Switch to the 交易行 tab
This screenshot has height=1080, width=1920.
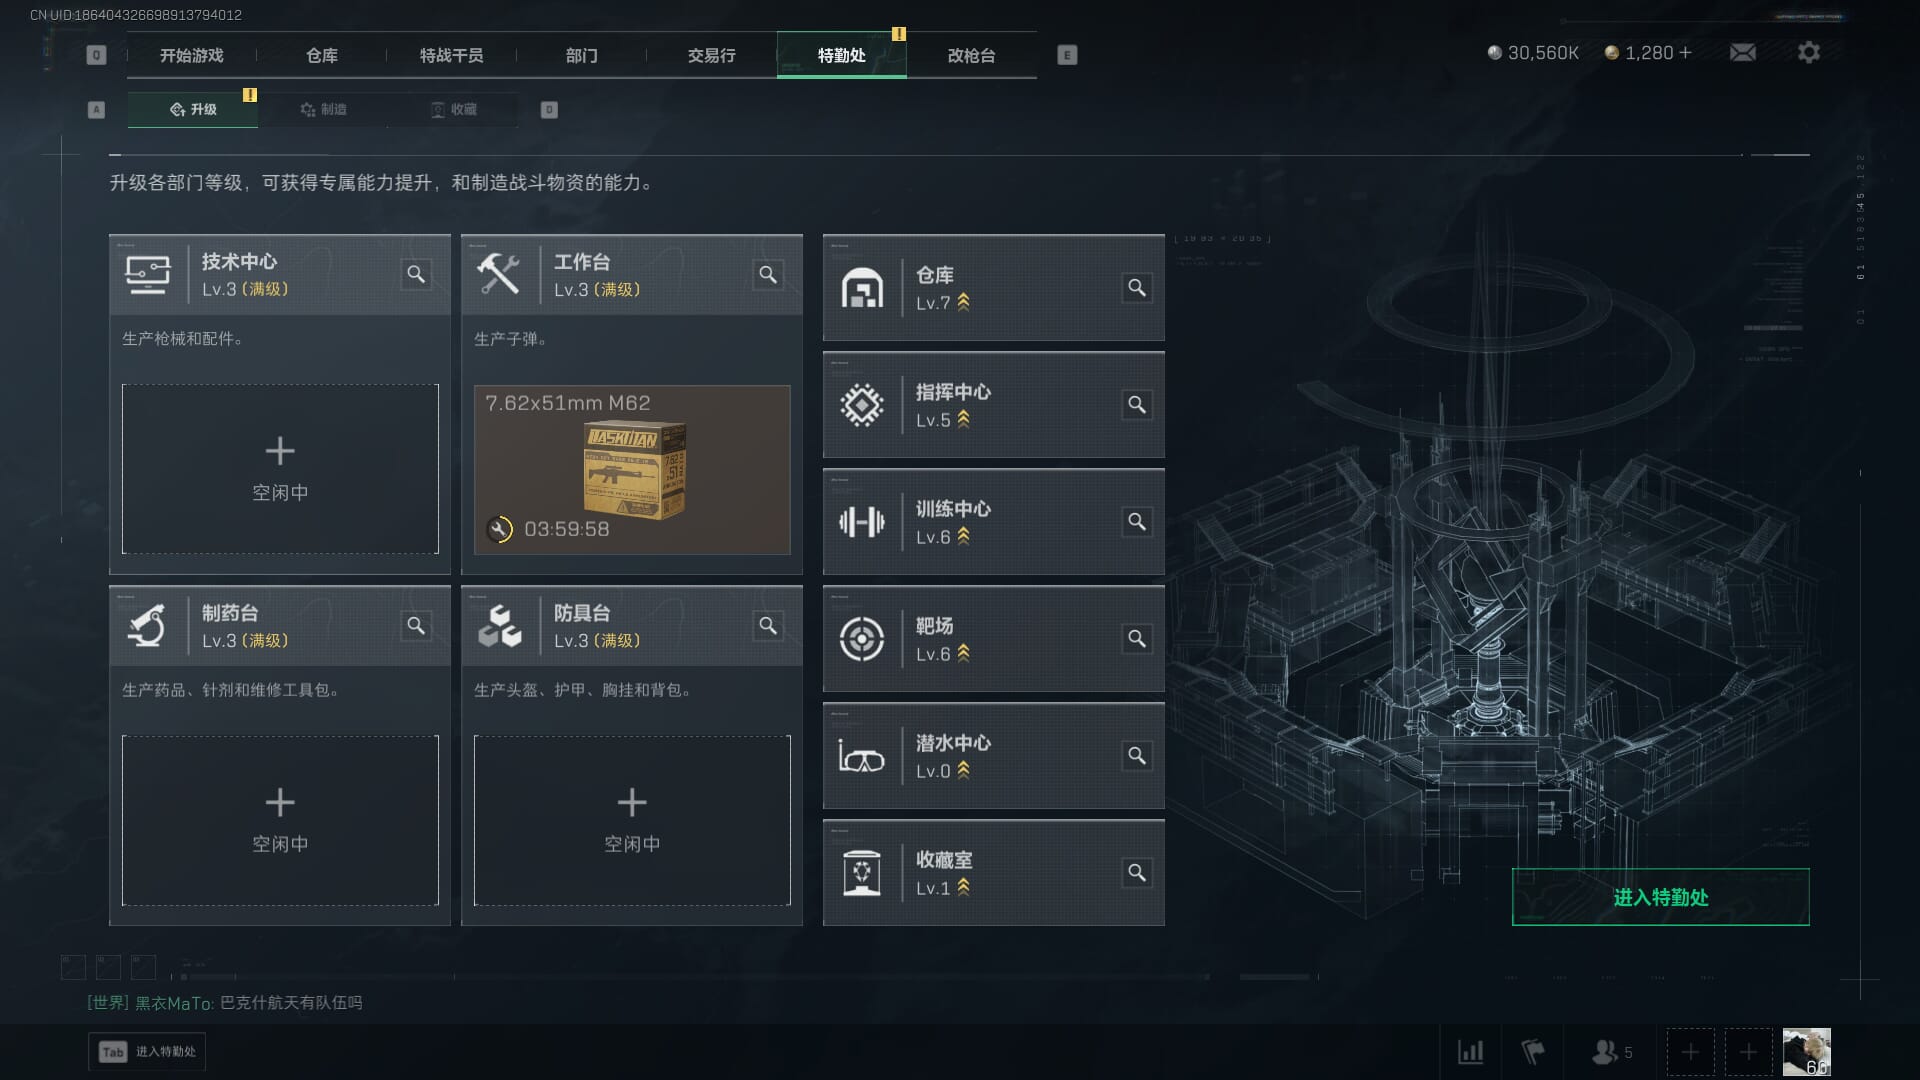point(711,55)
